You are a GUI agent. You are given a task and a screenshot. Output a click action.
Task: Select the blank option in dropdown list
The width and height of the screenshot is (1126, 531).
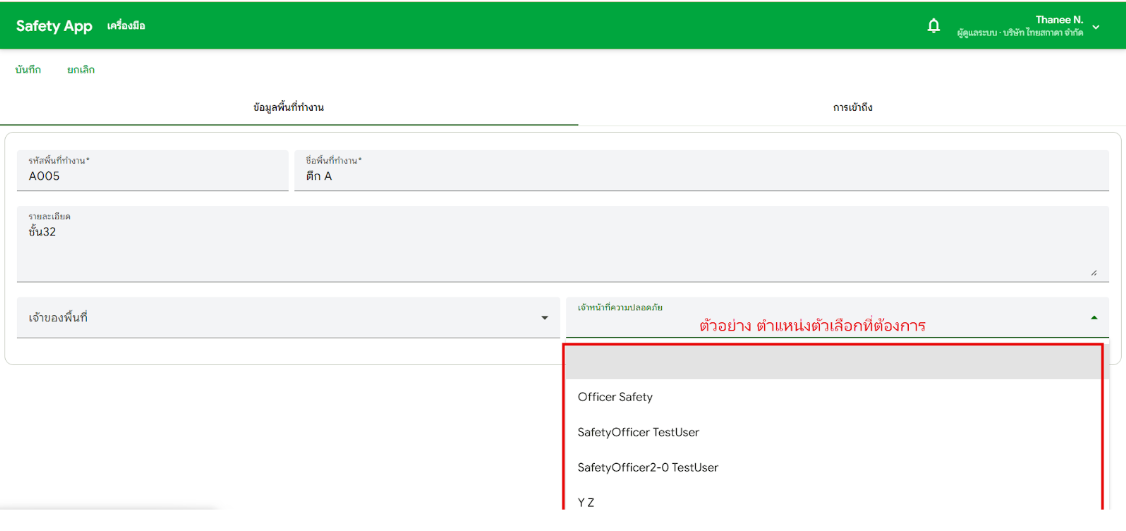coord(832,362)
